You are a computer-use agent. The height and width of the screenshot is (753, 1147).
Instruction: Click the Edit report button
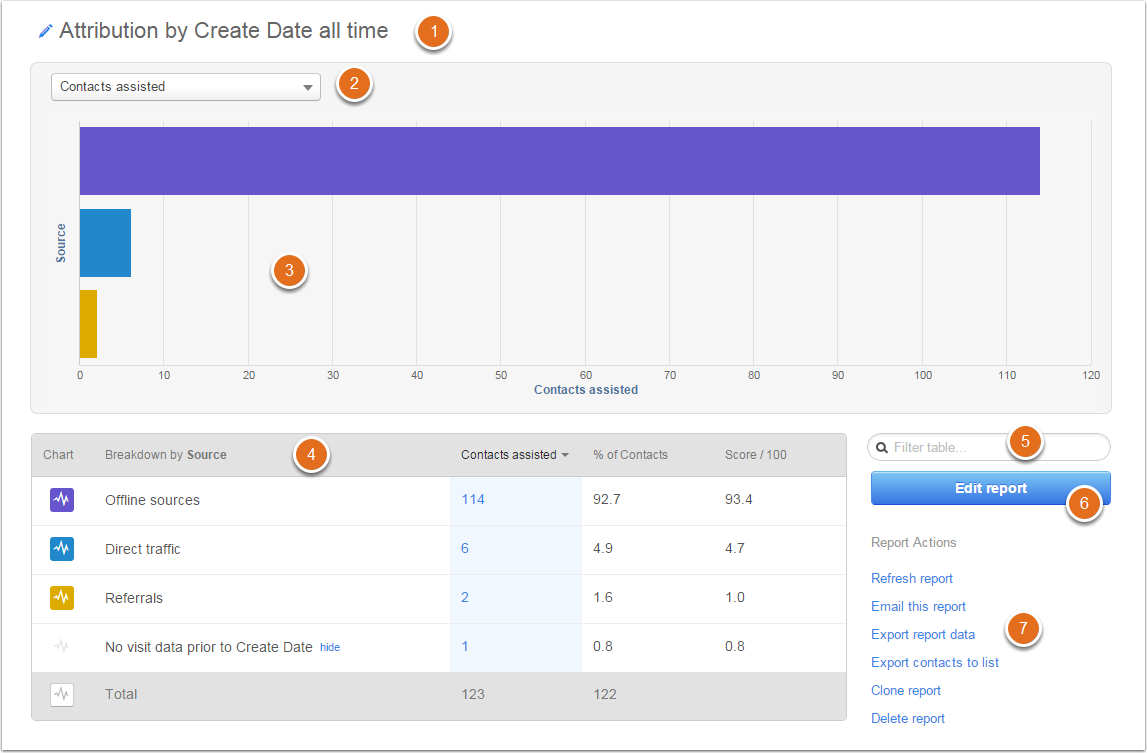point(990,488)
